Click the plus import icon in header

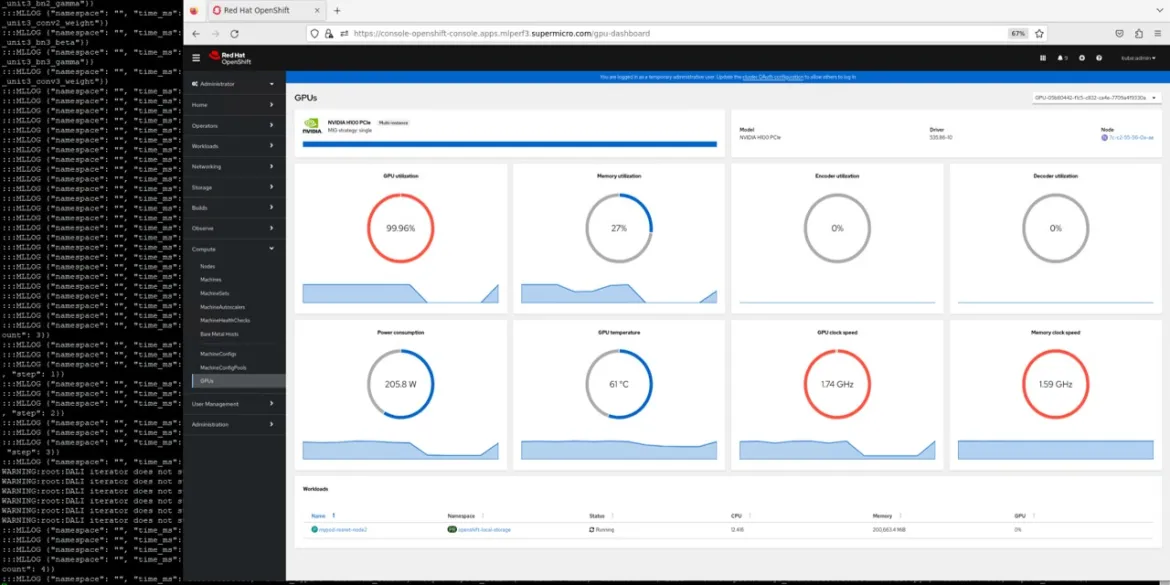tap(1082, 57)
